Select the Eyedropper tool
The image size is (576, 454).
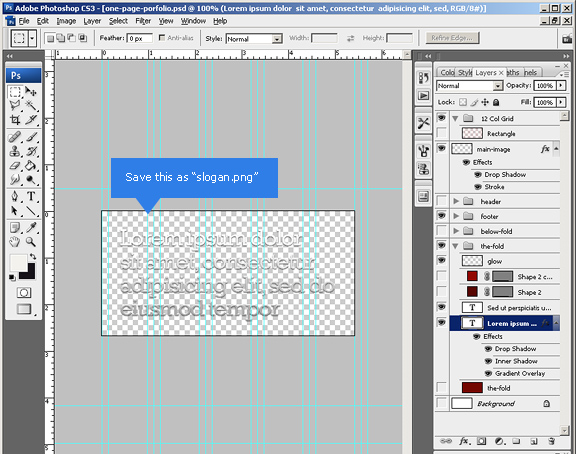tap(31, 228)
